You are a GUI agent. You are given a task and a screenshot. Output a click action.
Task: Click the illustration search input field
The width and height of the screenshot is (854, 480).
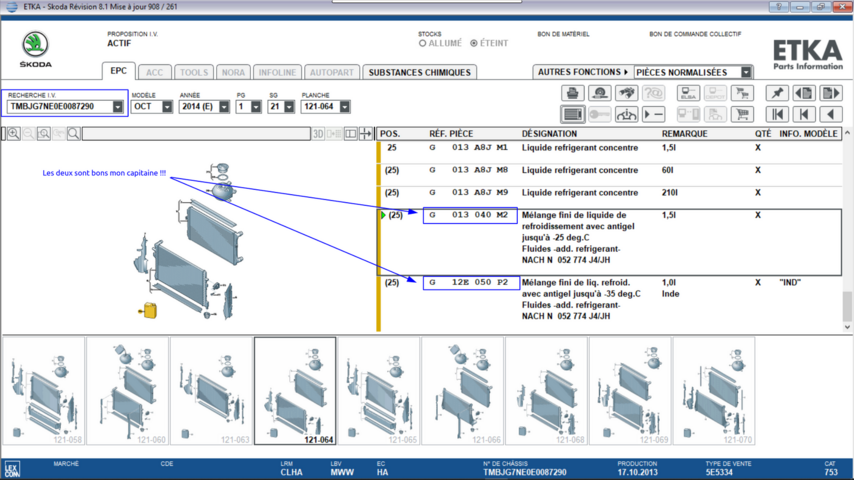click(196, 133)
